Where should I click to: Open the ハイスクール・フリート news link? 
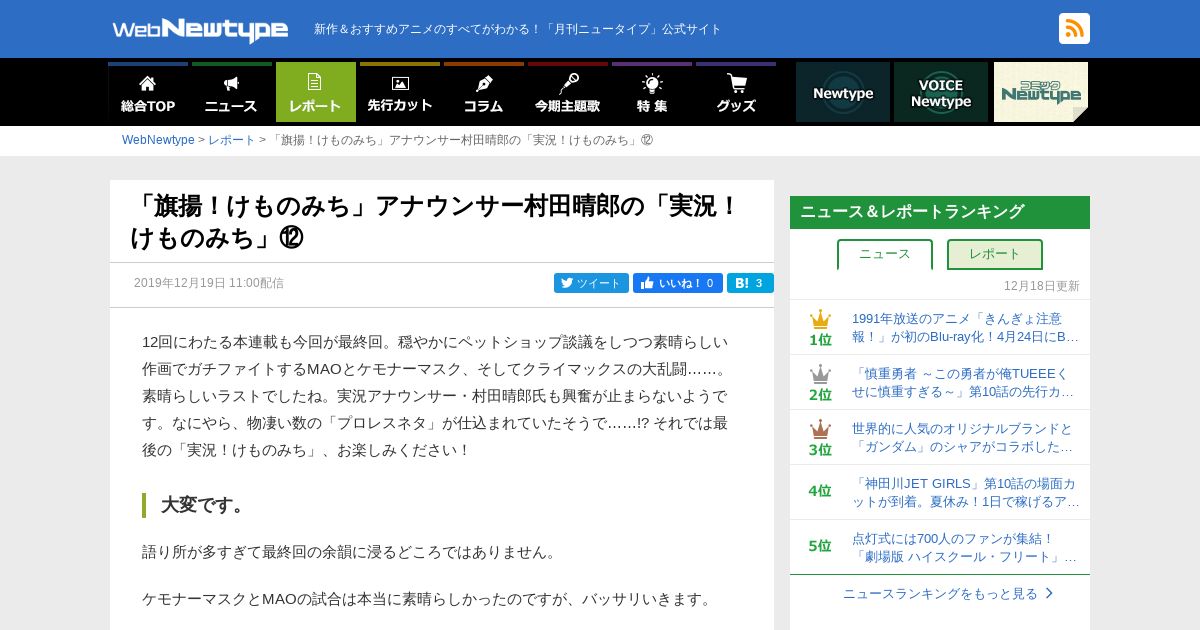[965, 548]
